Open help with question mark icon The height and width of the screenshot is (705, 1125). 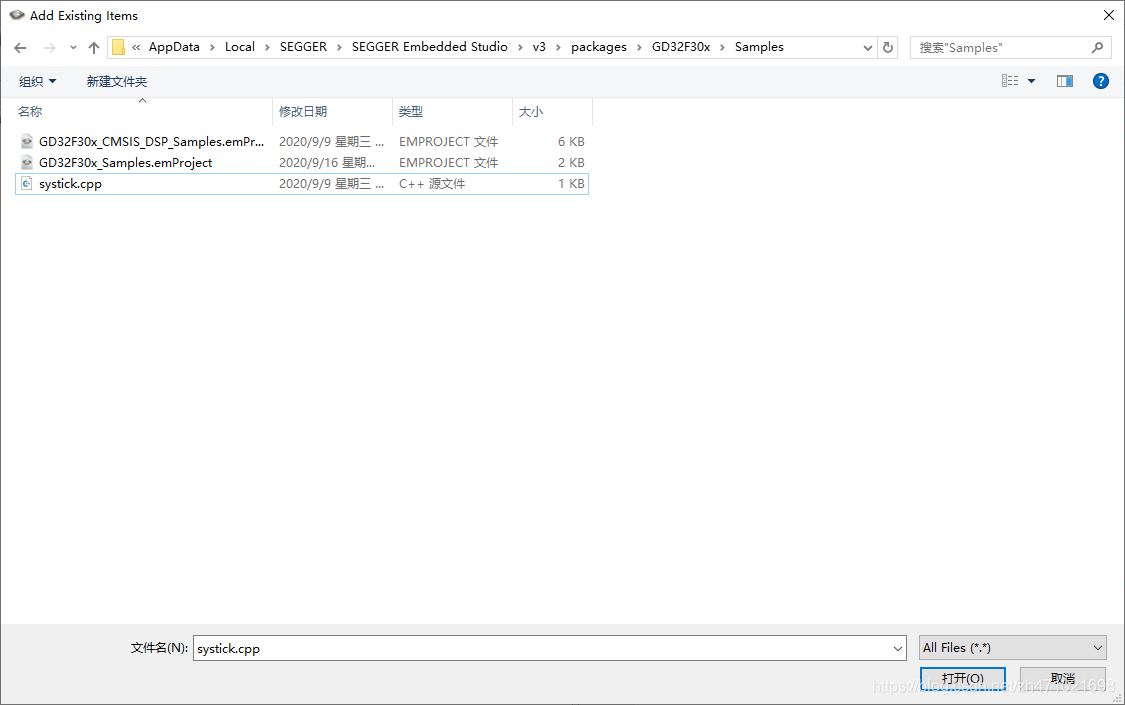pos(1101,81)
